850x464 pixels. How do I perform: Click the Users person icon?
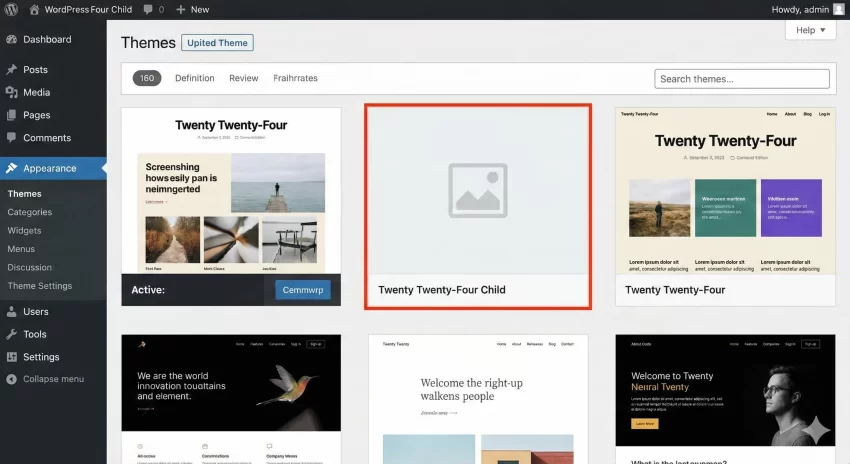click(11, 312)
